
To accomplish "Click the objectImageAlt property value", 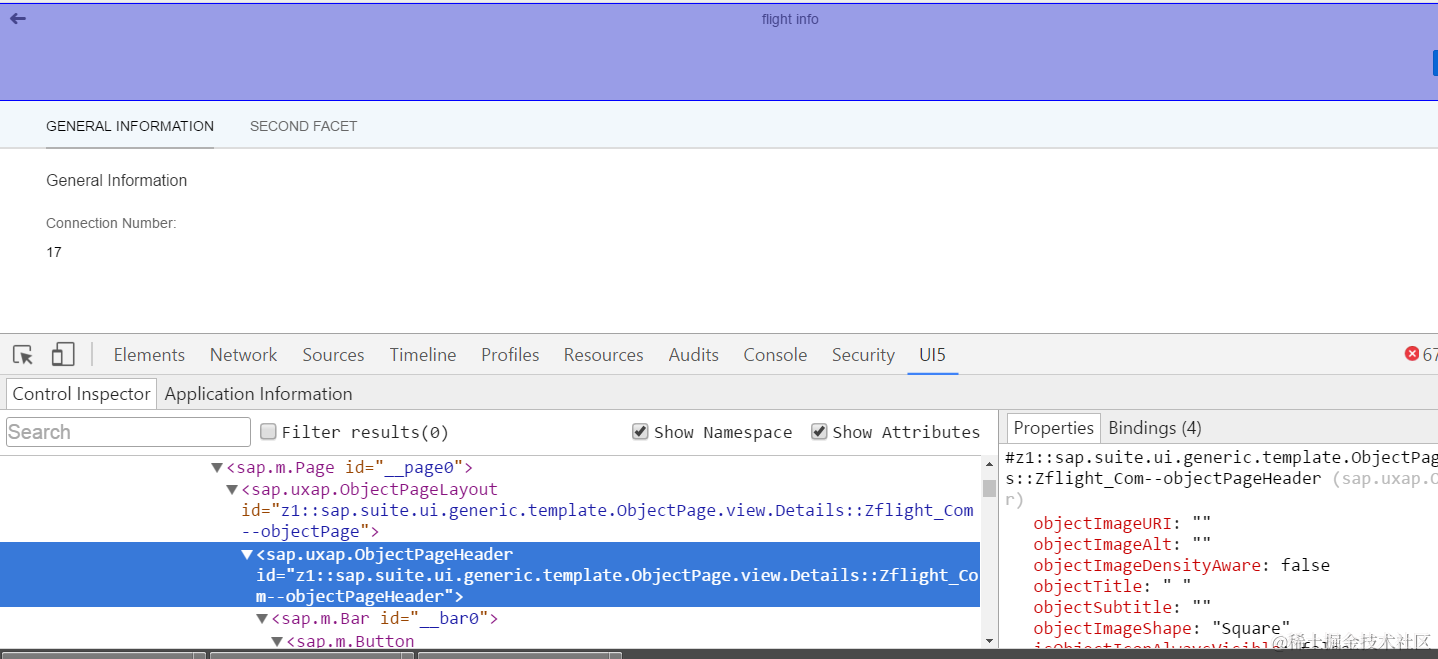I will [1202, 544].
